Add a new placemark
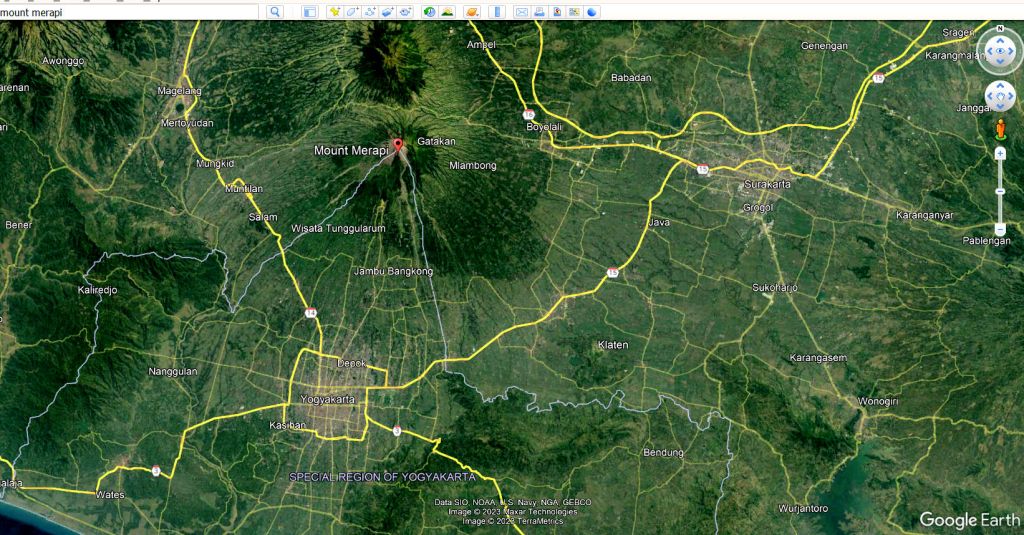The height and width of the screenshot is (535, 1024). coord(335,12)
